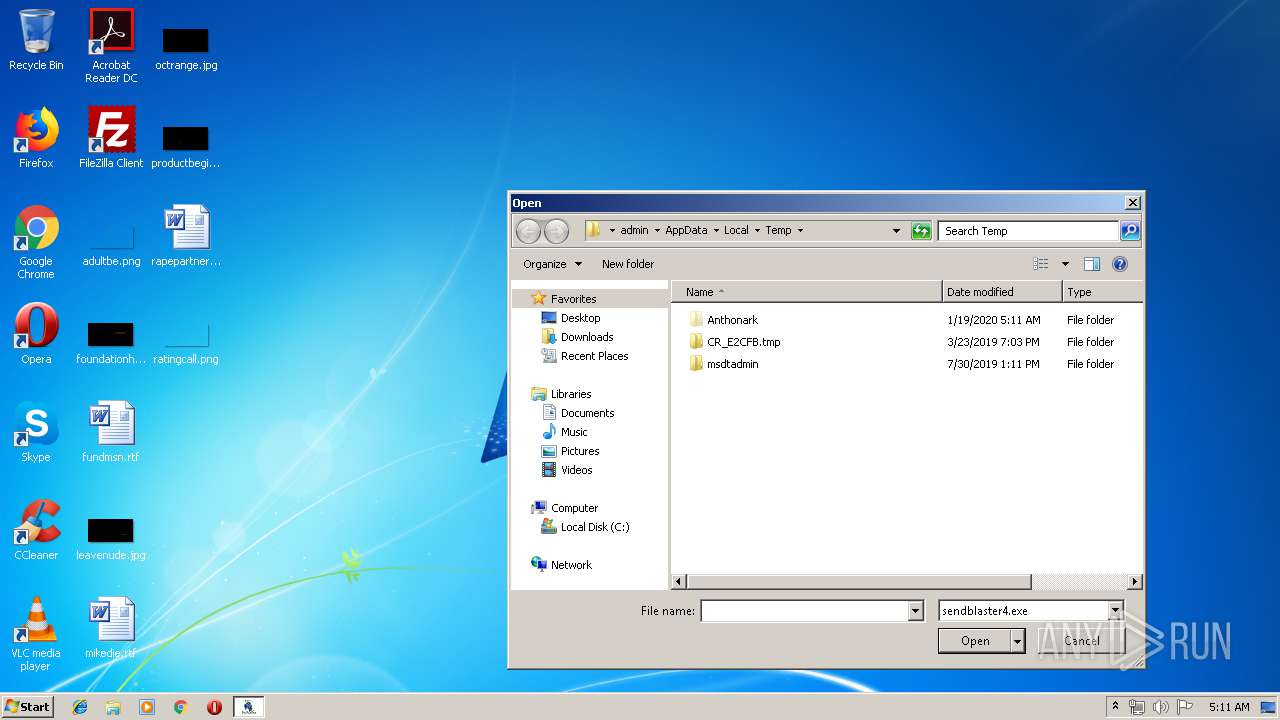Open Windows Explorer from the taskbar
Image resolution: width=1280 pixels, height=720 pixels.
point(113,707)
